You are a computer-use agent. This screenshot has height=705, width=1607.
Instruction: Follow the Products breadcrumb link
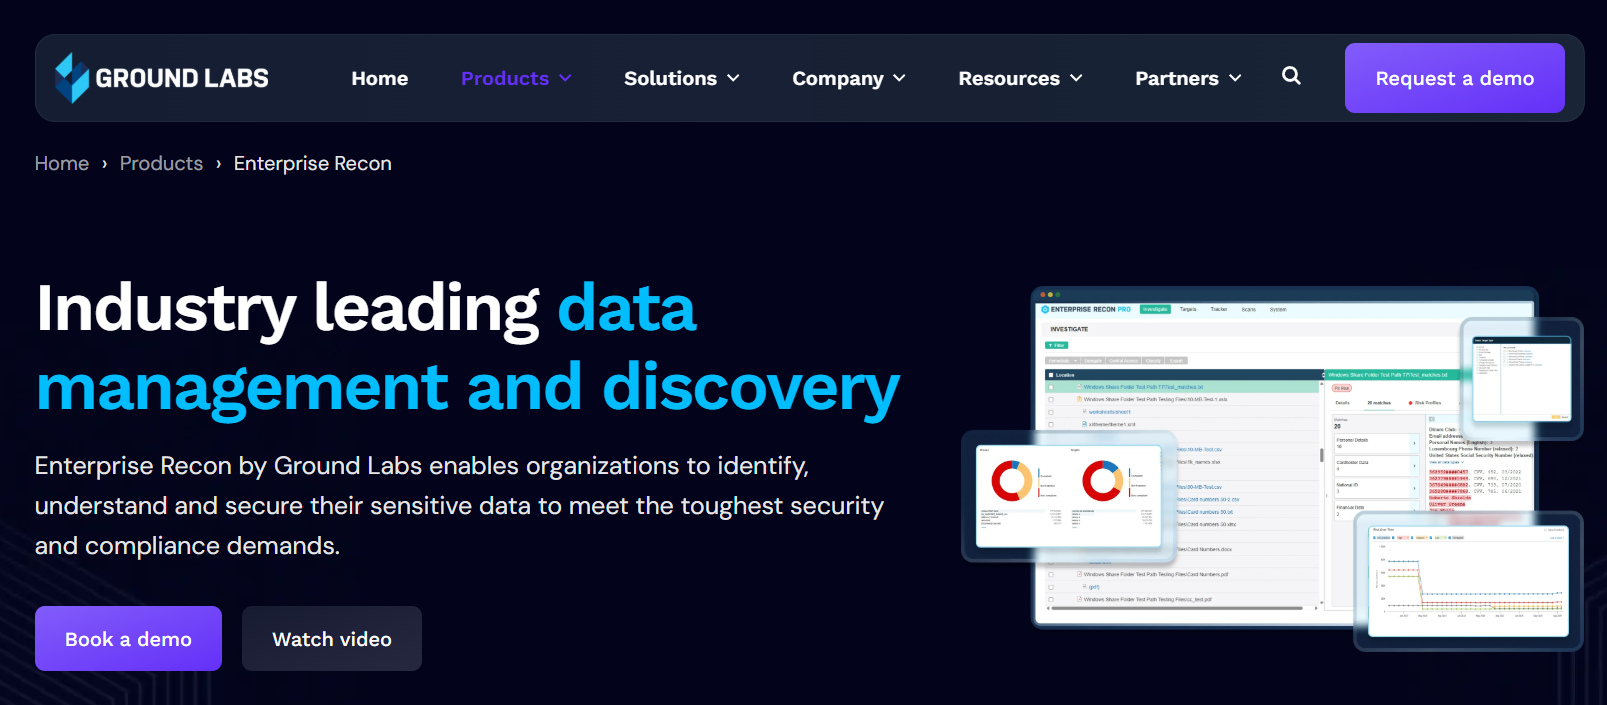(161, 163)
